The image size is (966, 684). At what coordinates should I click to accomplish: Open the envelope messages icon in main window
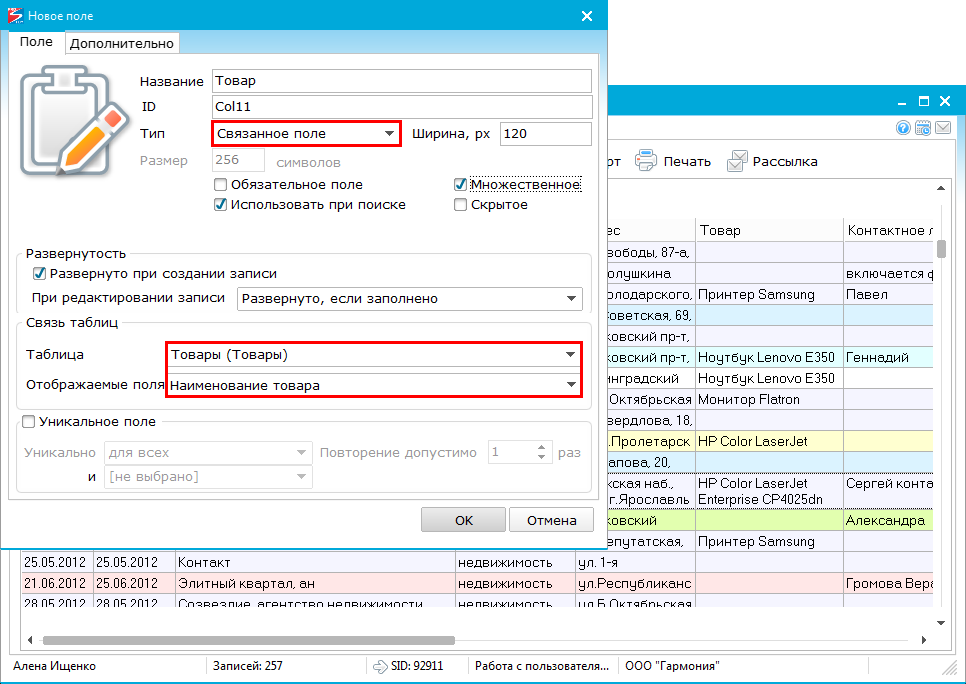pyautogui.click(x=943, y=128)
